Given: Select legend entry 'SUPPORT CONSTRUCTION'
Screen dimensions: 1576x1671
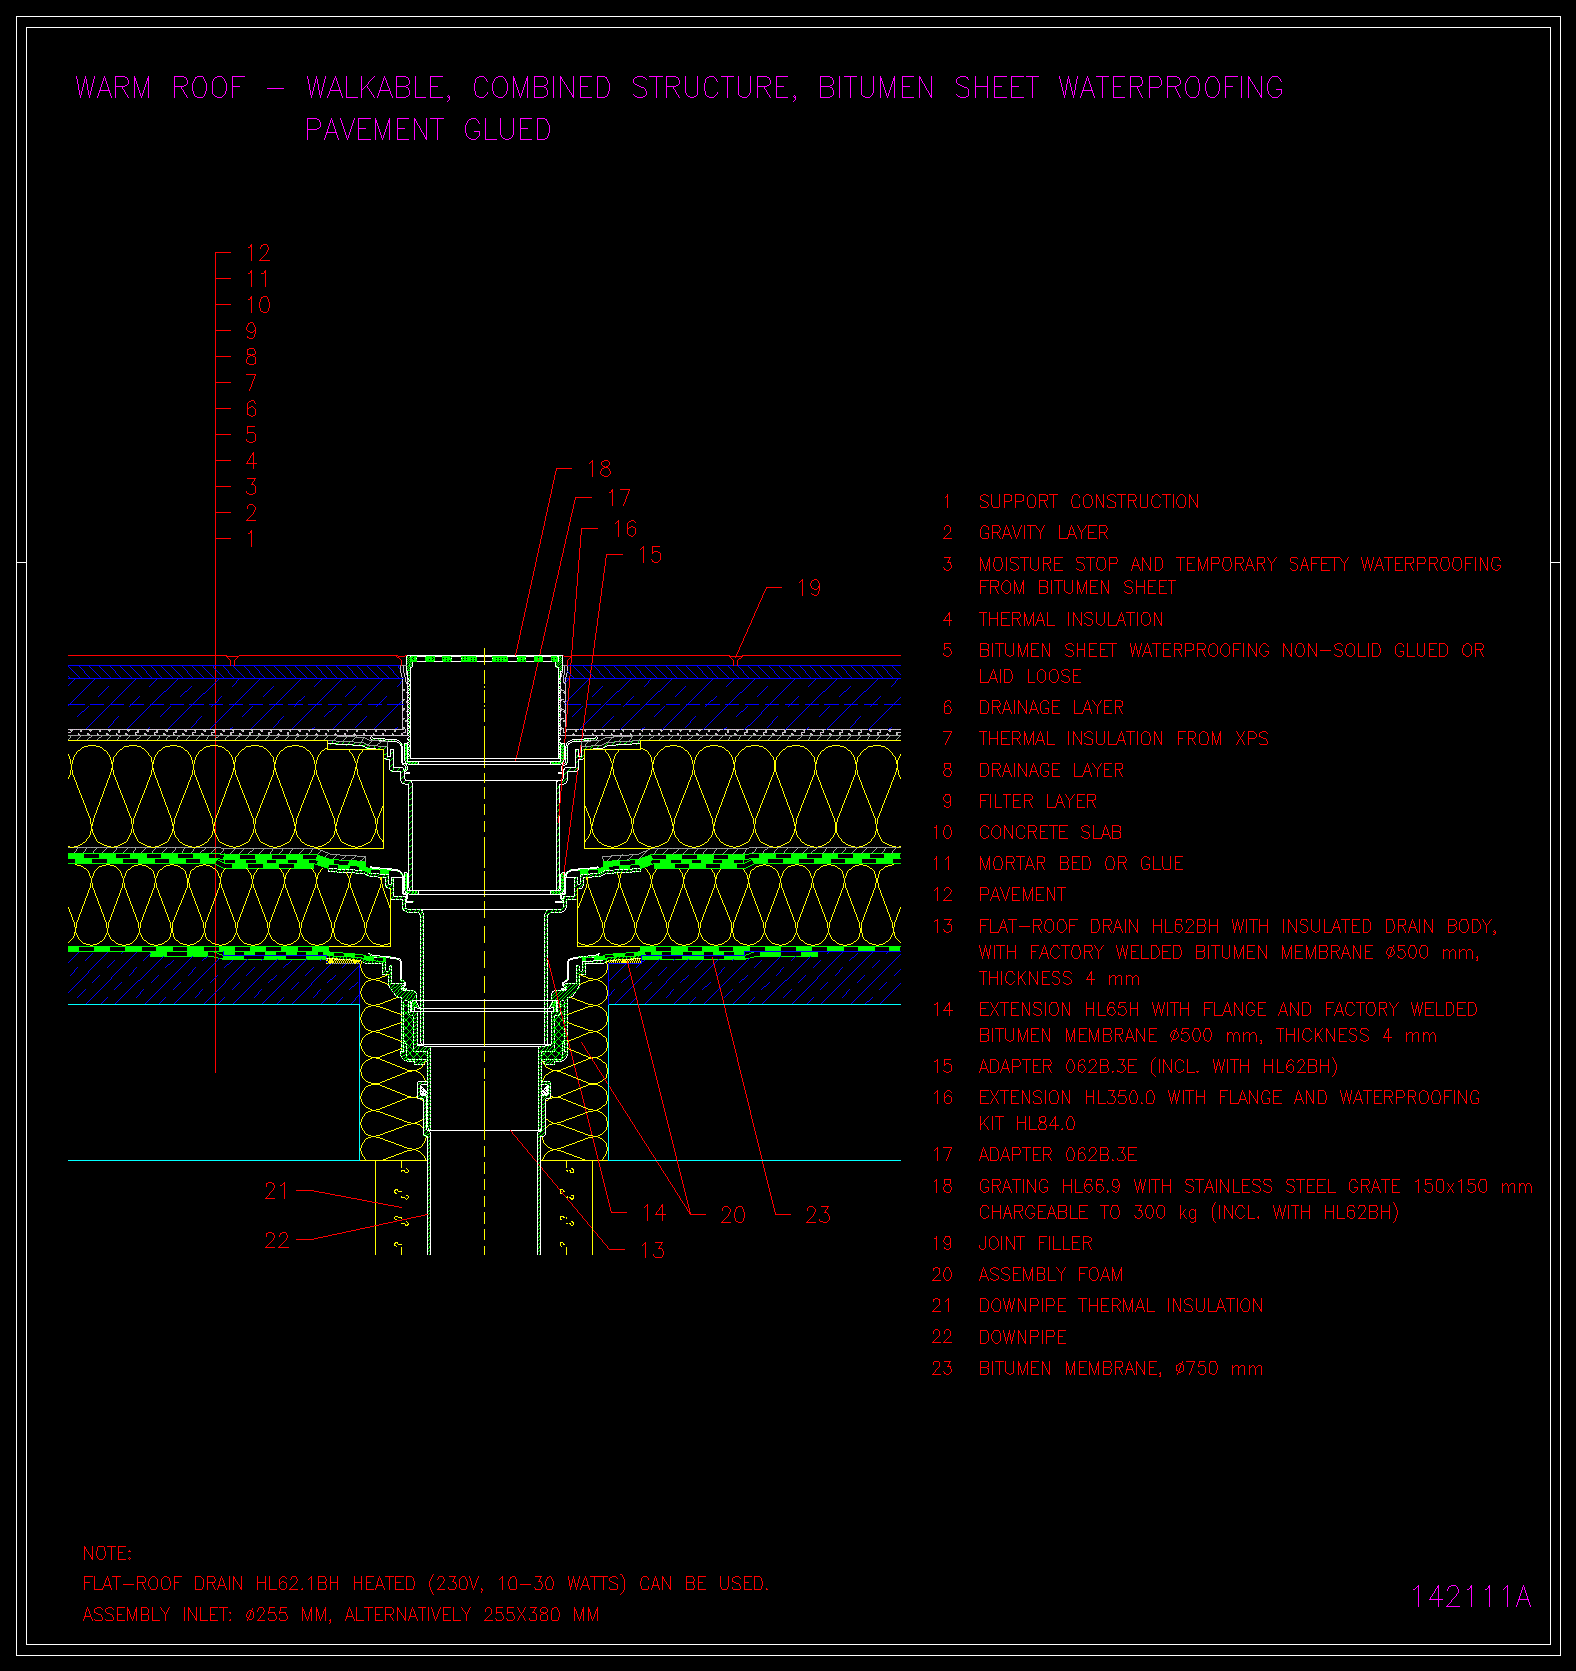Looking at the screenshot, I should 1088,501.
